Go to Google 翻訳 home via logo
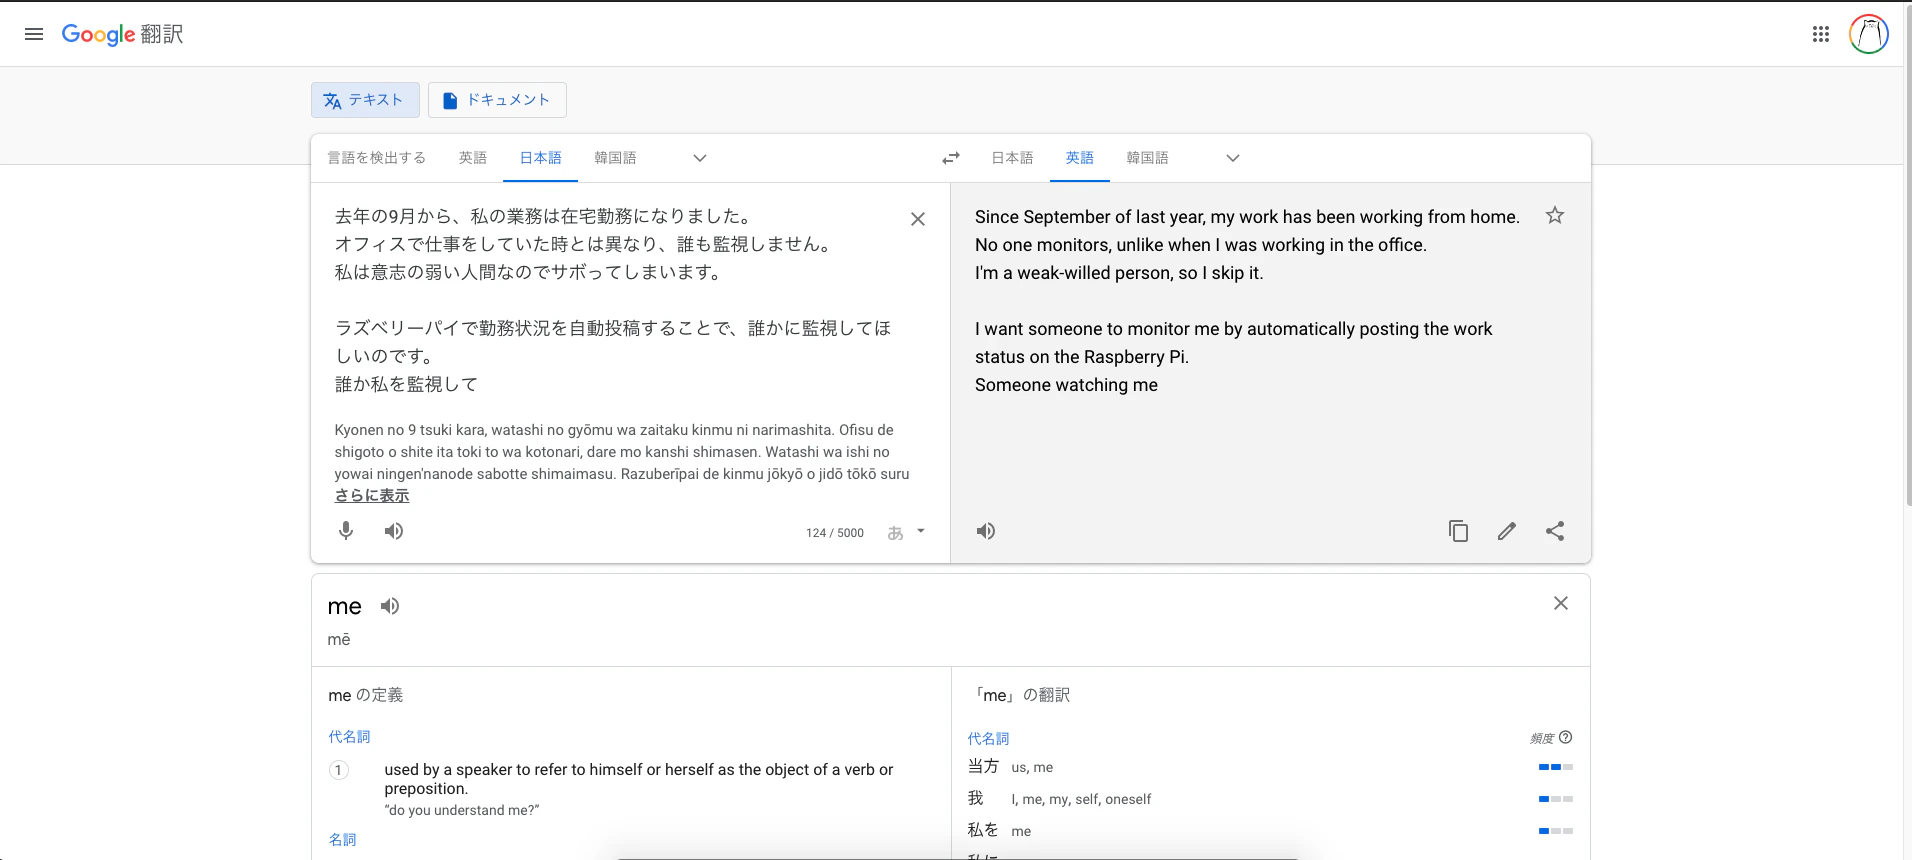Screen dimensions: 1912x860 click(x=122, y=34)
